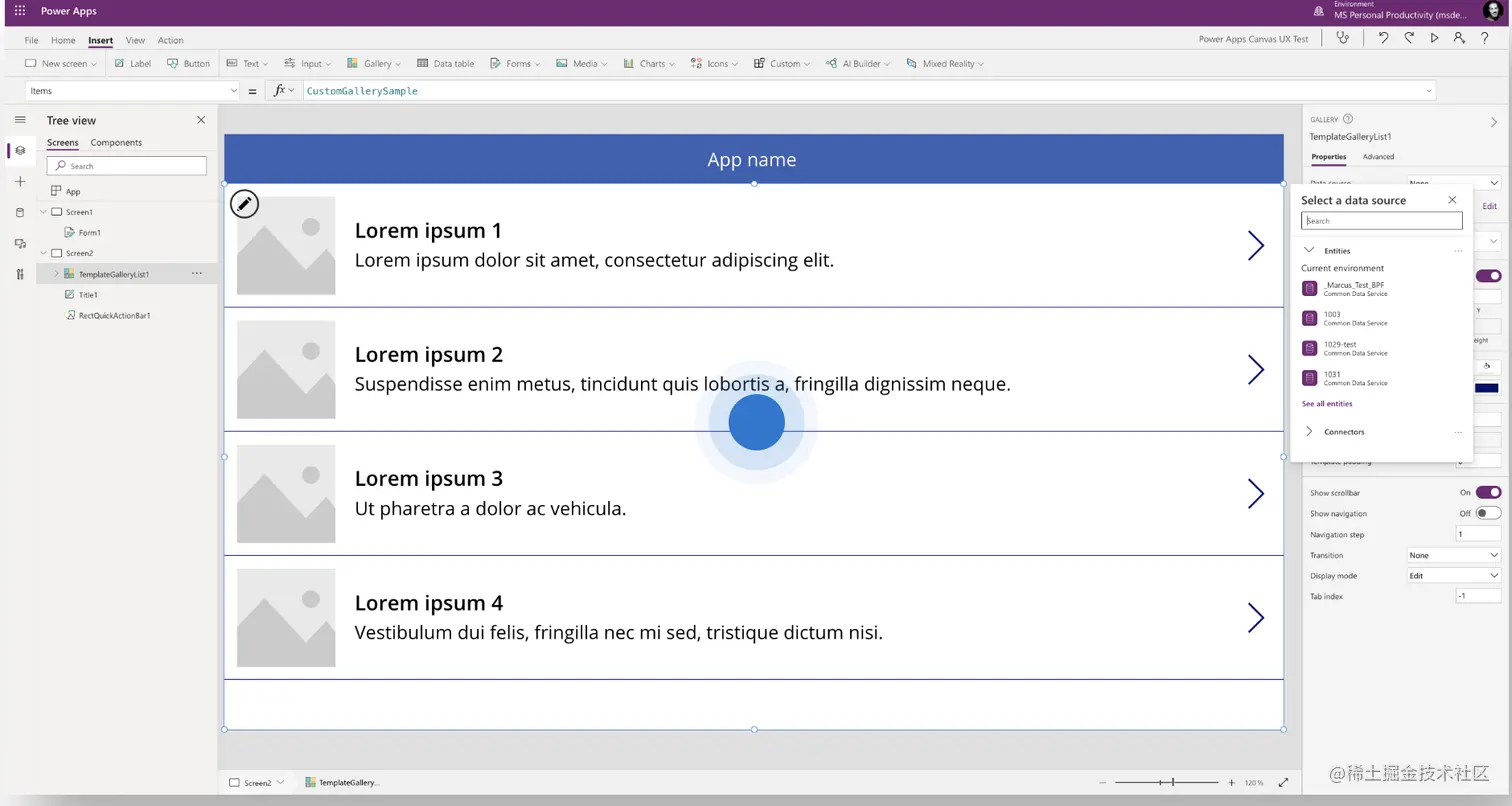
Task: Click the Edit fields link
Action: click(1489, 206)
